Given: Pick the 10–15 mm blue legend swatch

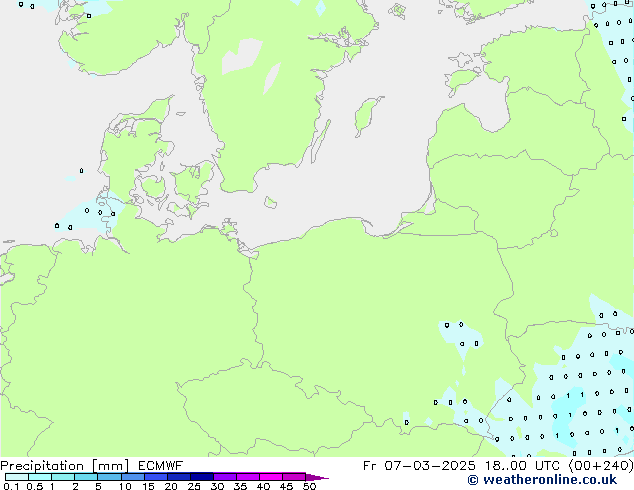Looking at the screenshot, I should (x=132, y=477).
